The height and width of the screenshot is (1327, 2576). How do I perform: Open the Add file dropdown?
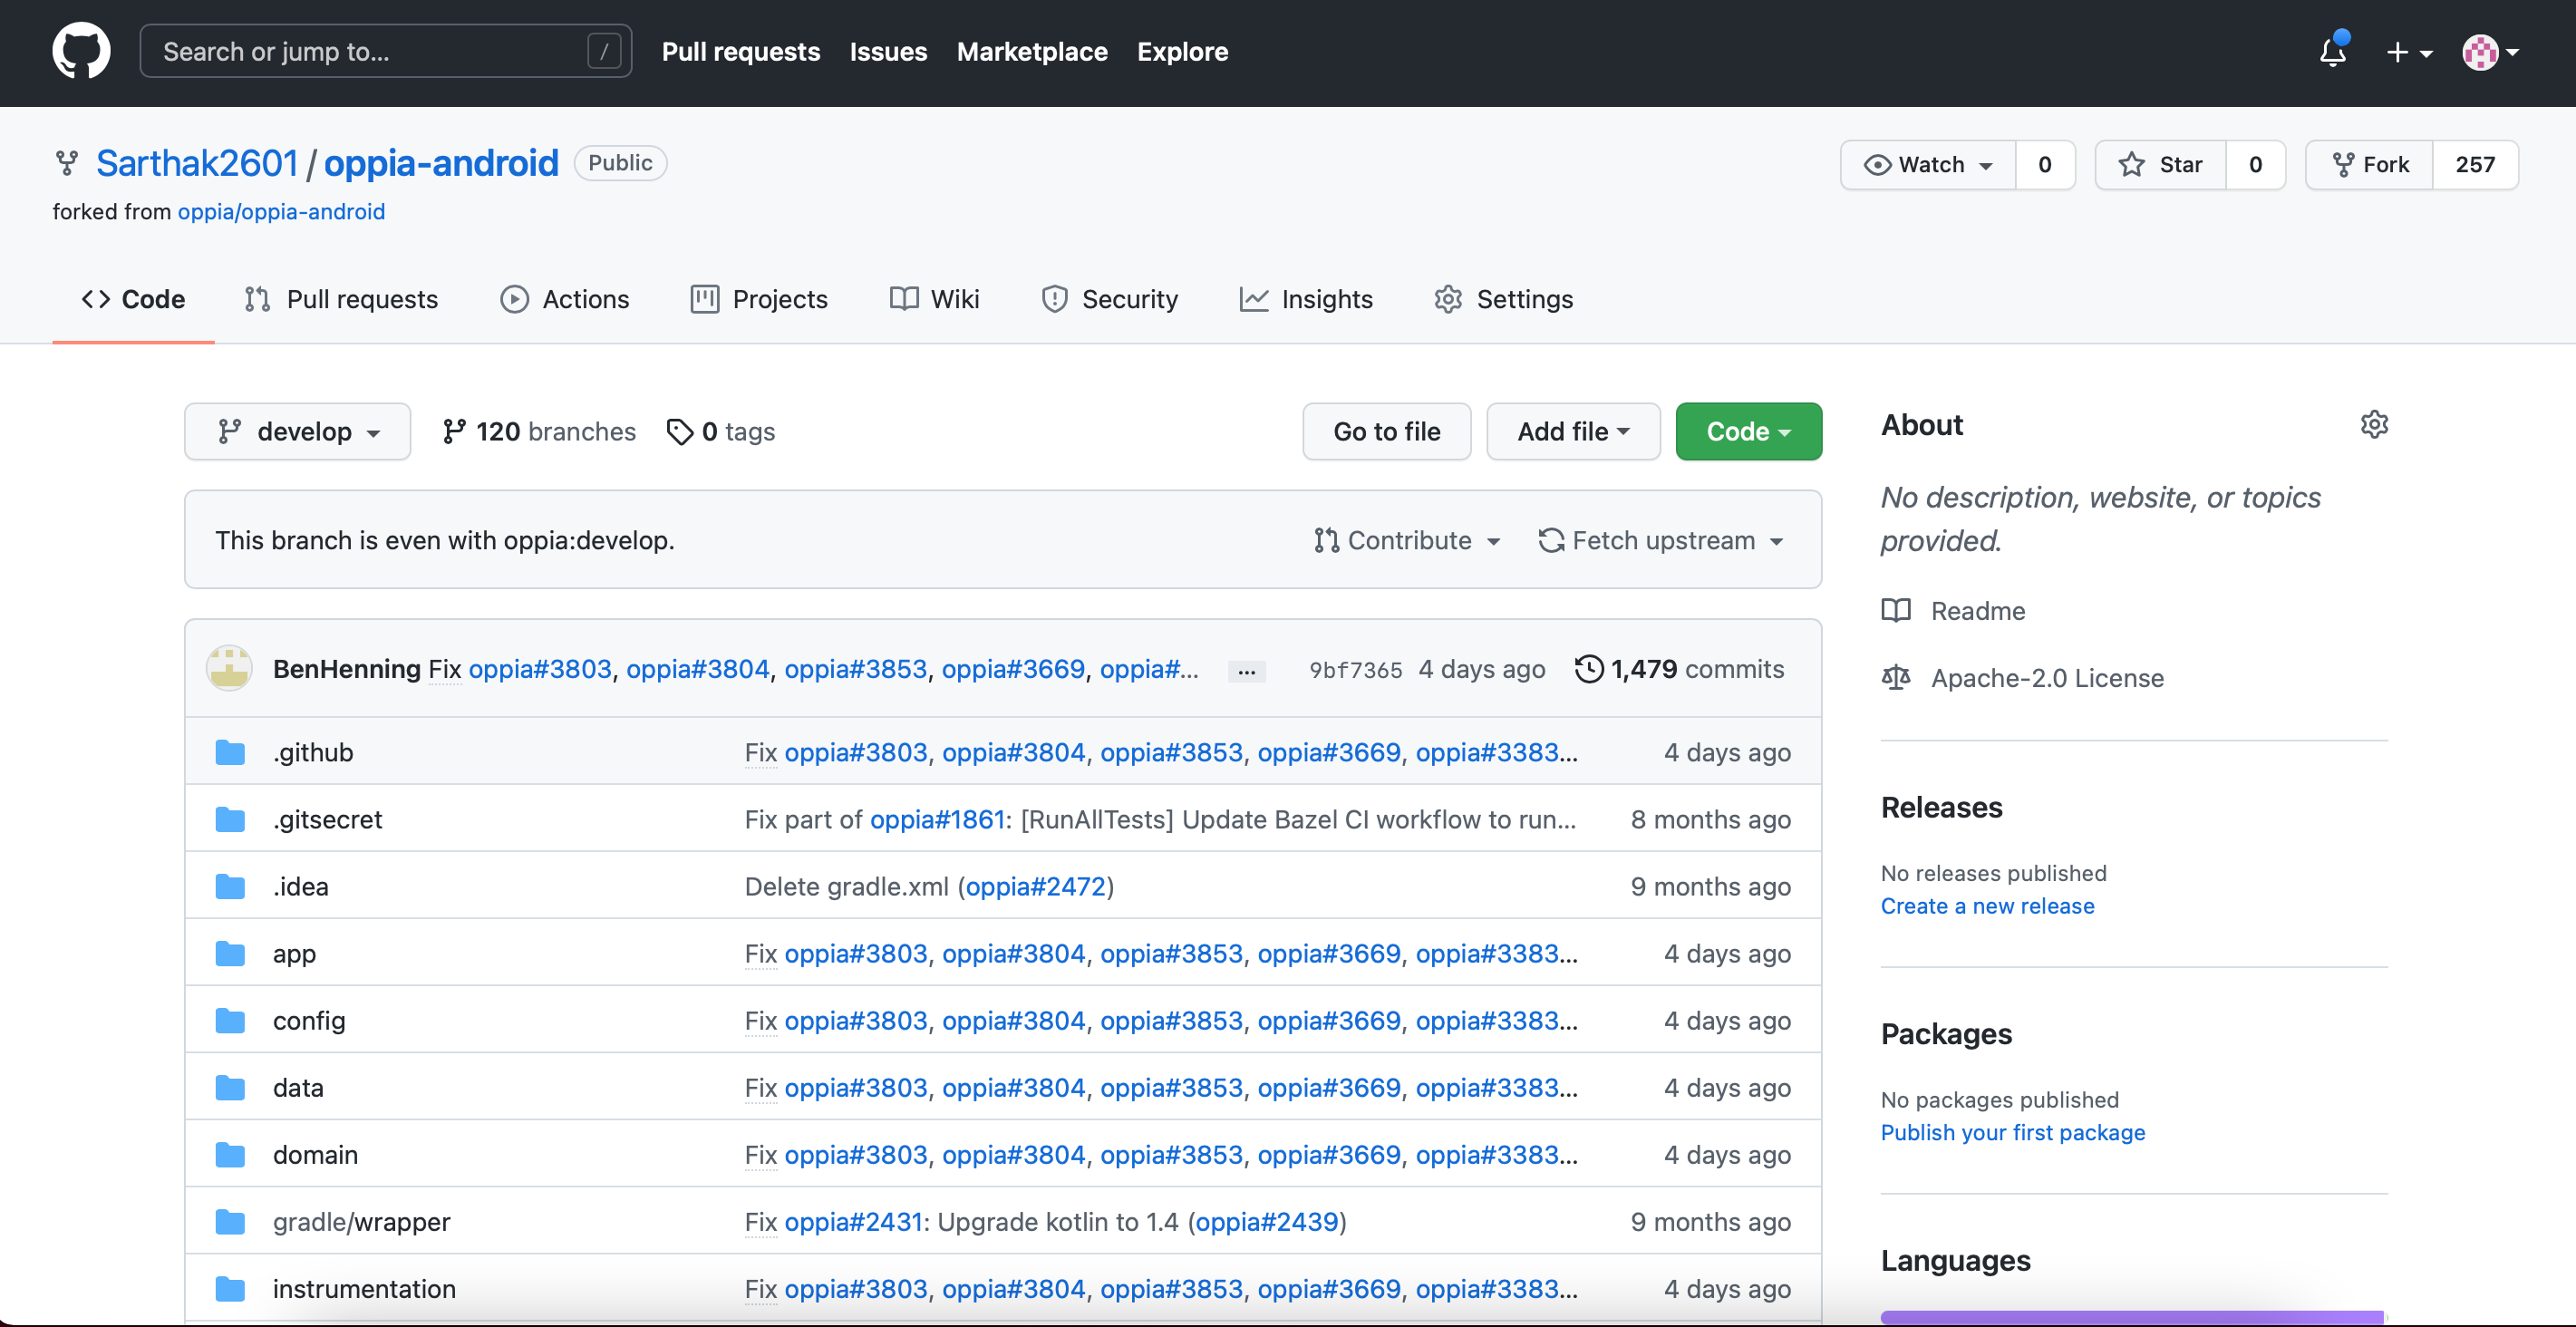pyautogui.click(x=1573, y=431)
